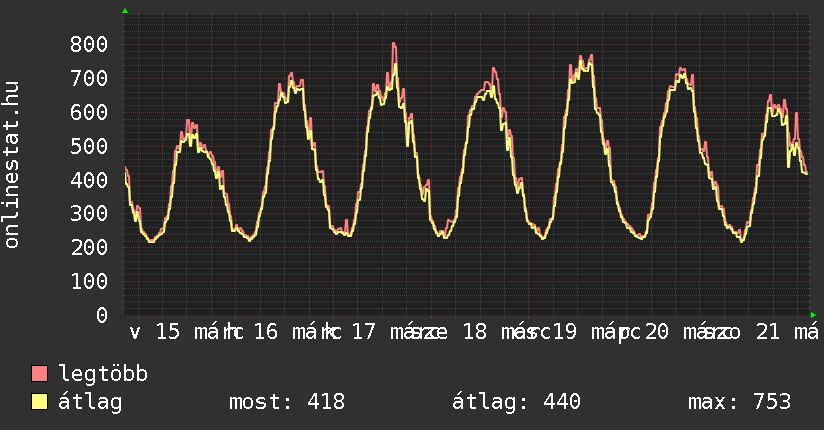Select the átlag legend label
Viewport: 824px width, 430px height.
pyautogui.click(x=91, y=402)
